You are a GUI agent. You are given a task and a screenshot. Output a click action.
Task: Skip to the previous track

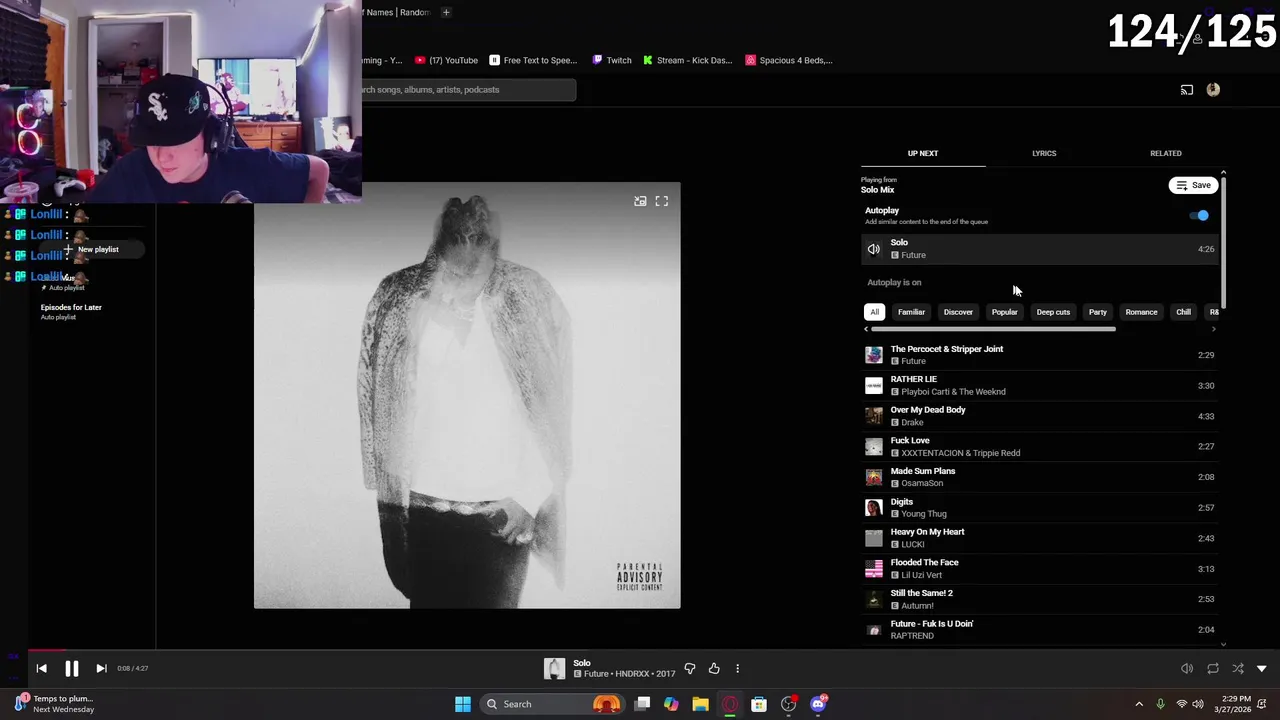click(x=41, y=668)
